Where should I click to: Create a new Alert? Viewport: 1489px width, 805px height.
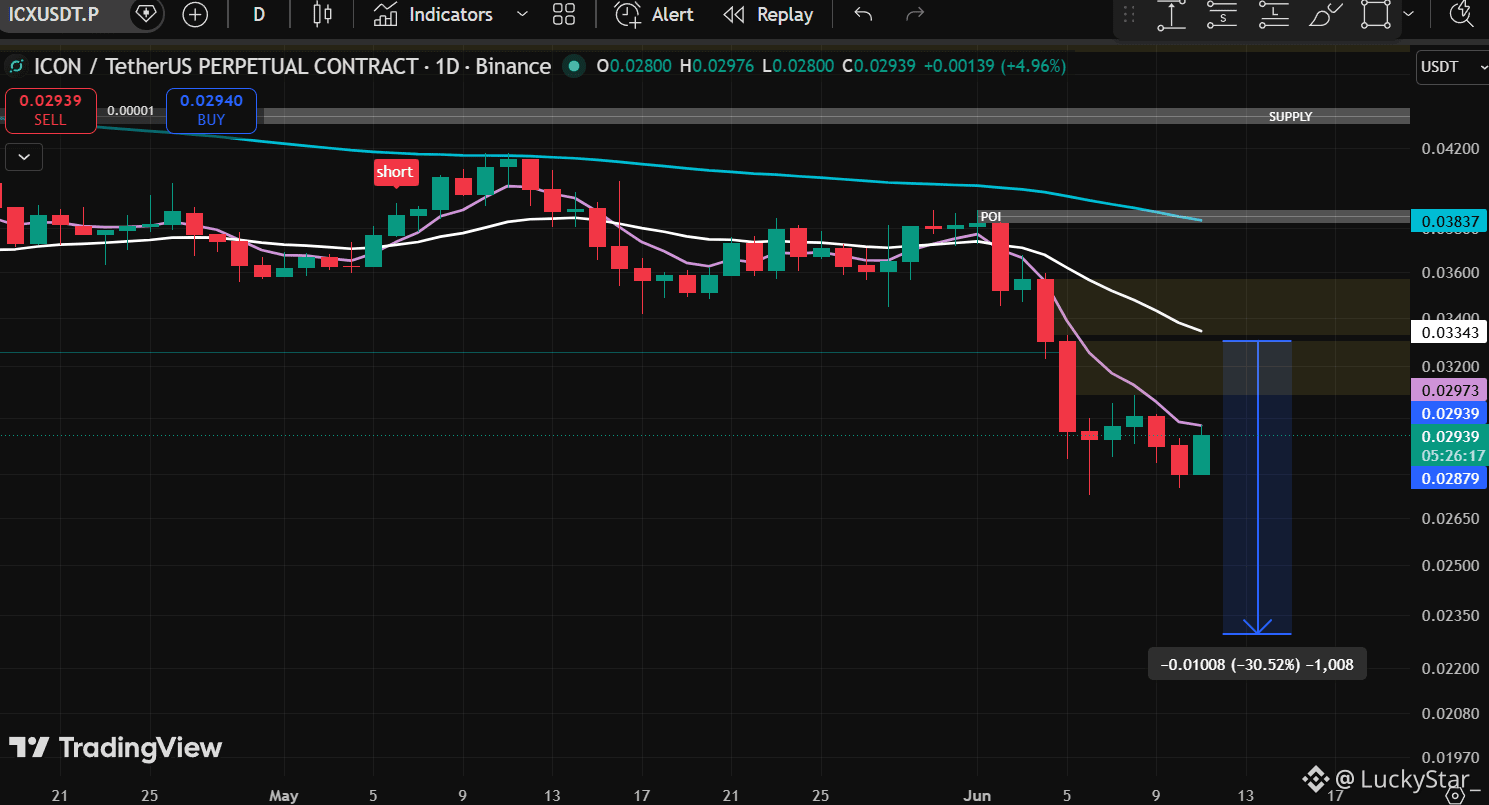point(654,14)
